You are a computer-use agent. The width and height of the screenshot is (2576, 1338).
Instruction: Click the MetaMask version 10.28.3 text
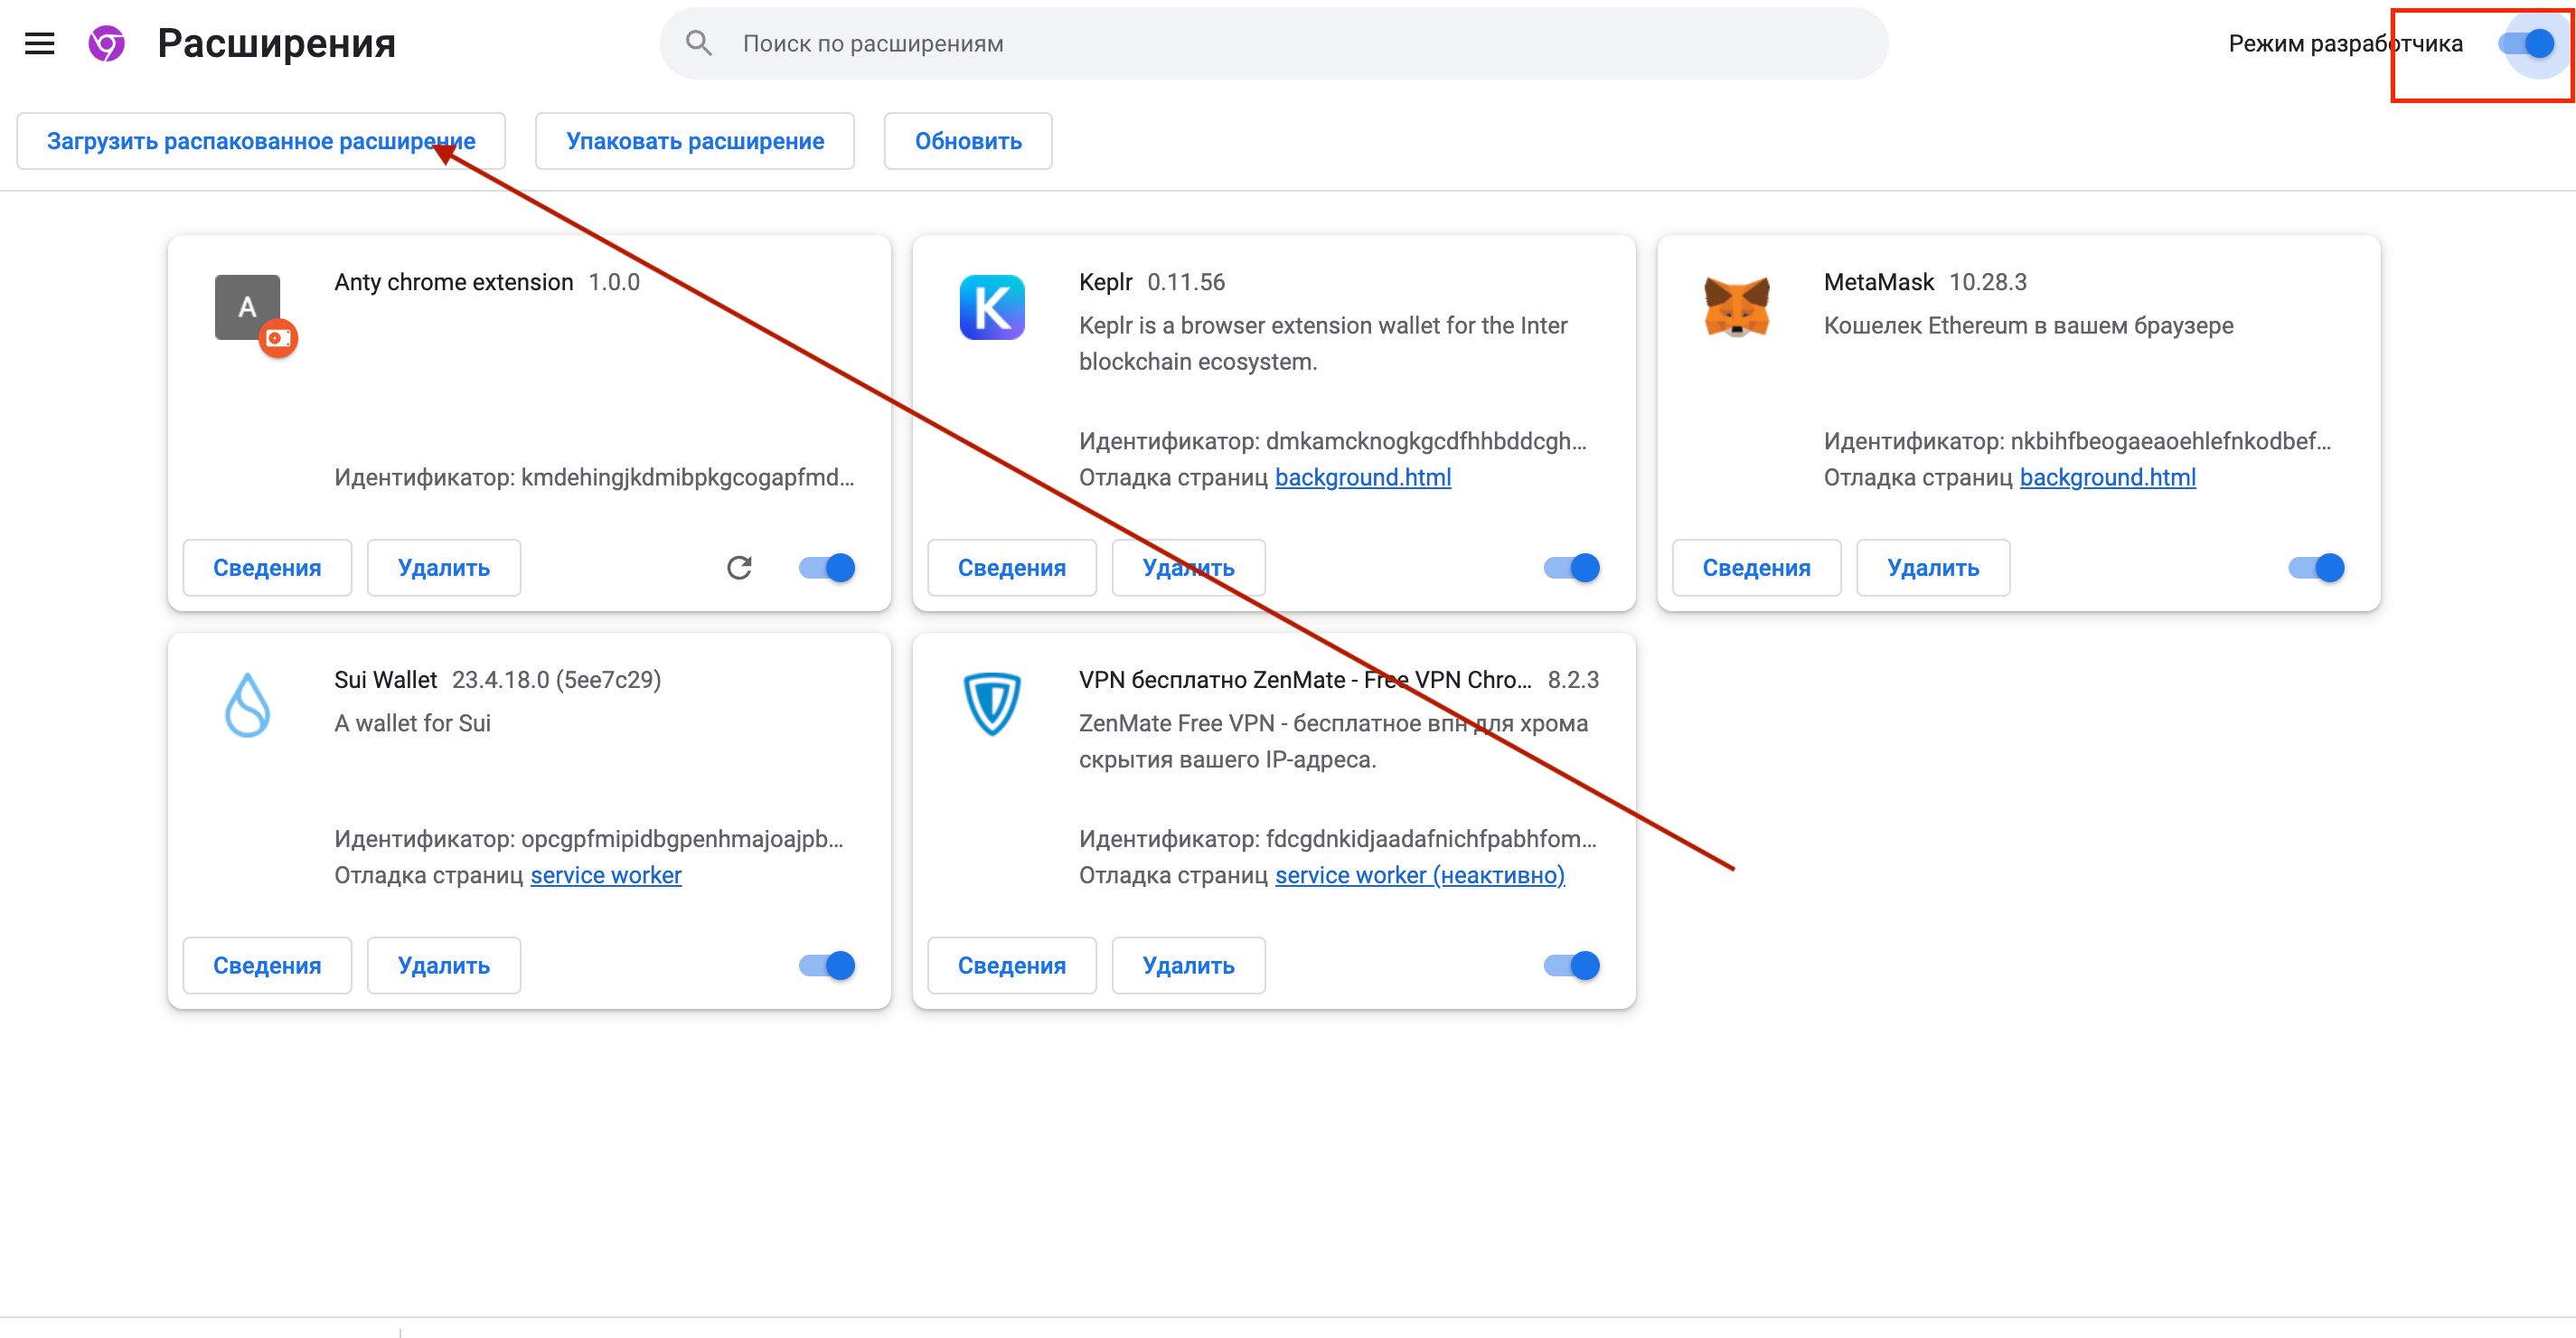tap(1988, 282)
